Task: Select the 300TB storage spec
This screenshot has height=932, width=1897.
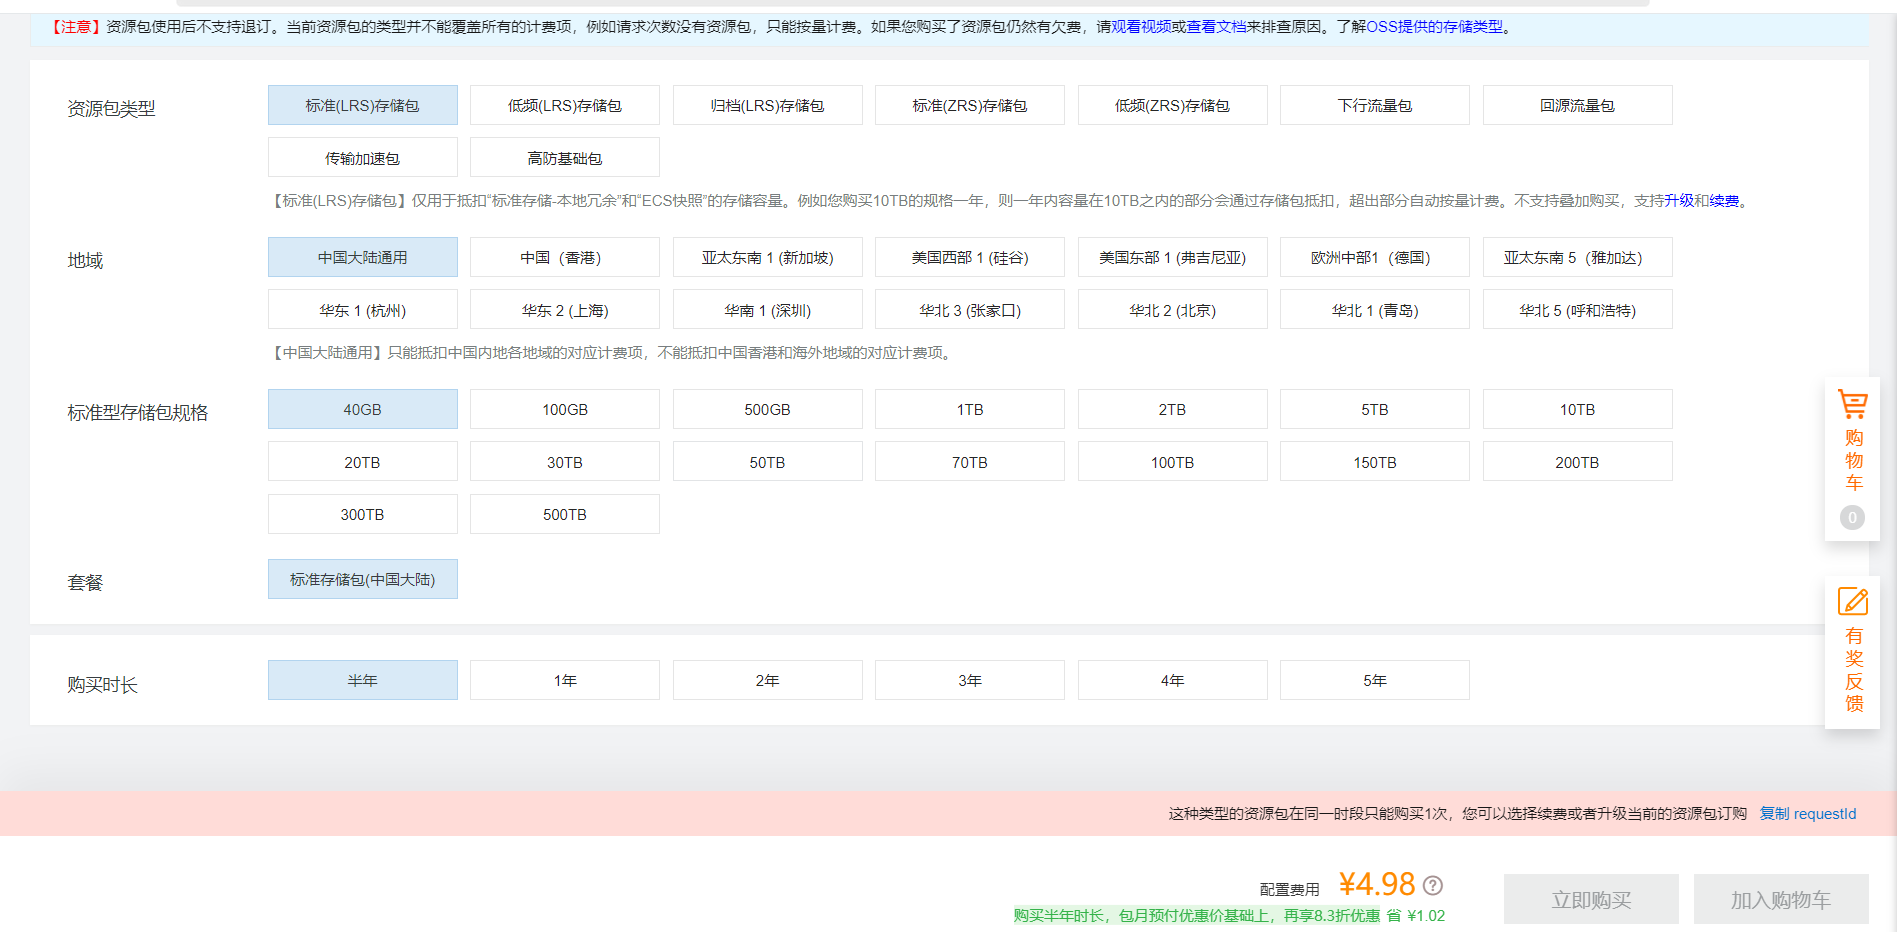Action: (362, 514)
